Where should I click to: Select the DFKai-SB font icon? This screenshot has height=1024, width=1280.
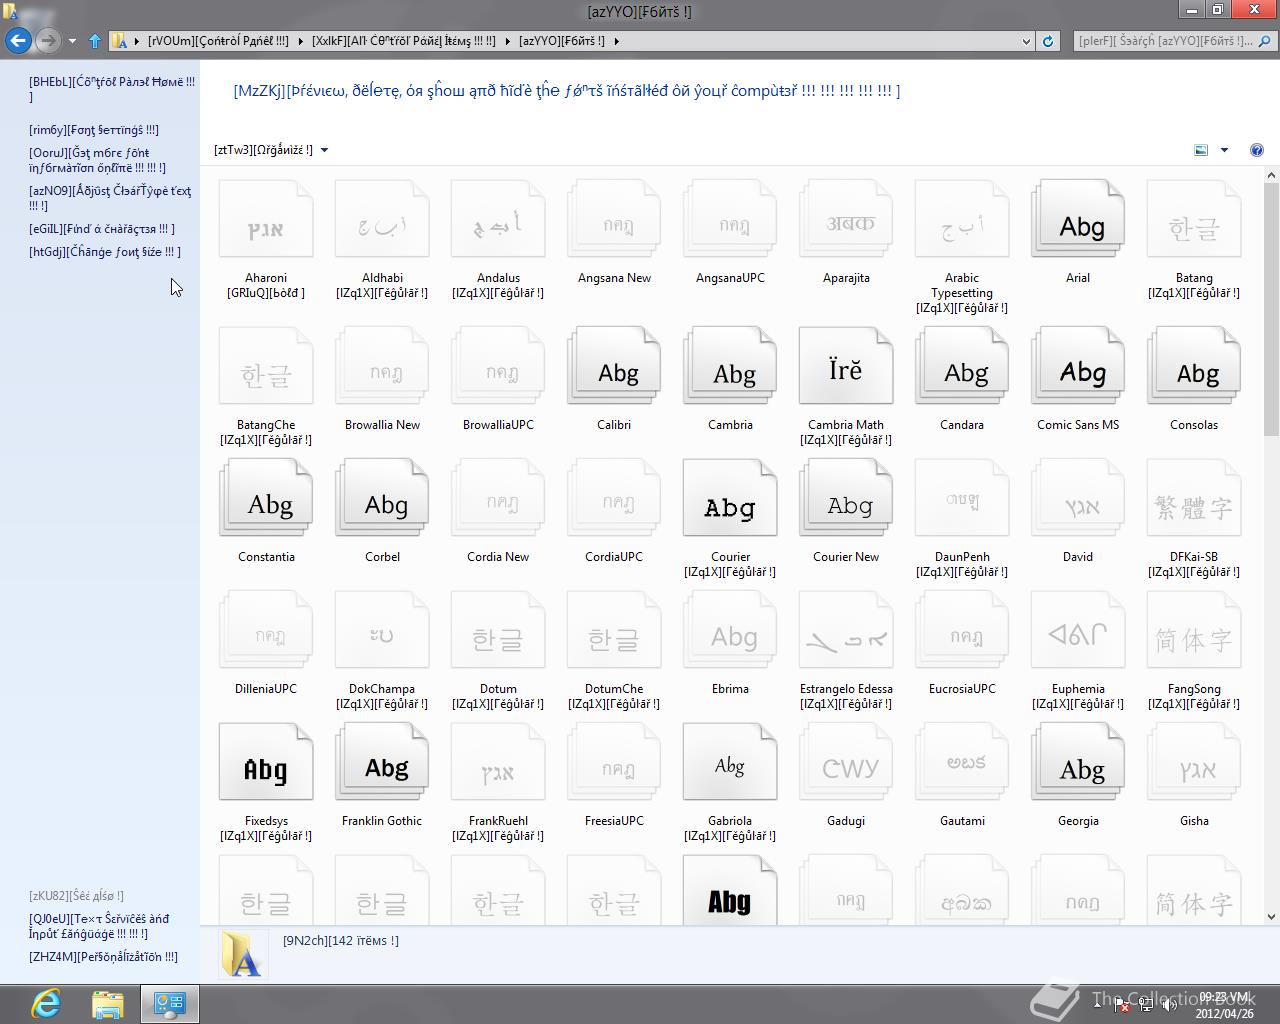point(1194,499)
